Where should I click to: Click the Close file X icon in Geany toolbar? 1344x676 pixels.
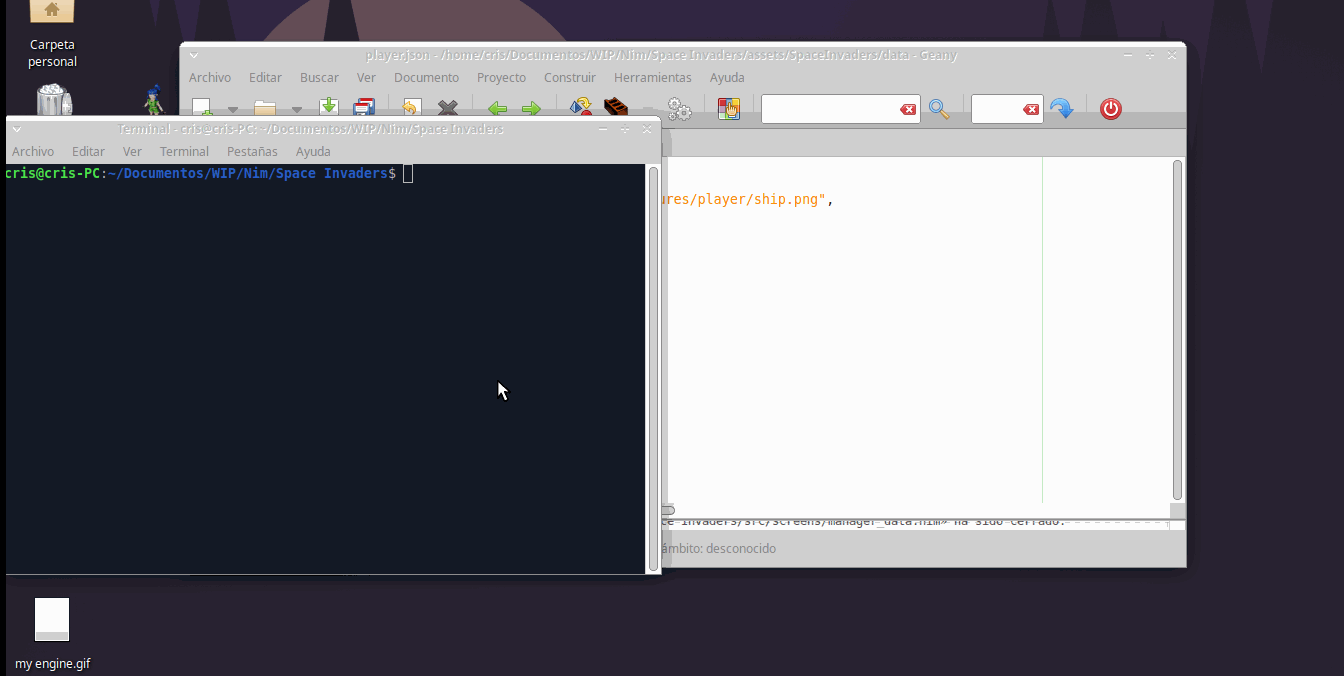(x=448, y=107)
